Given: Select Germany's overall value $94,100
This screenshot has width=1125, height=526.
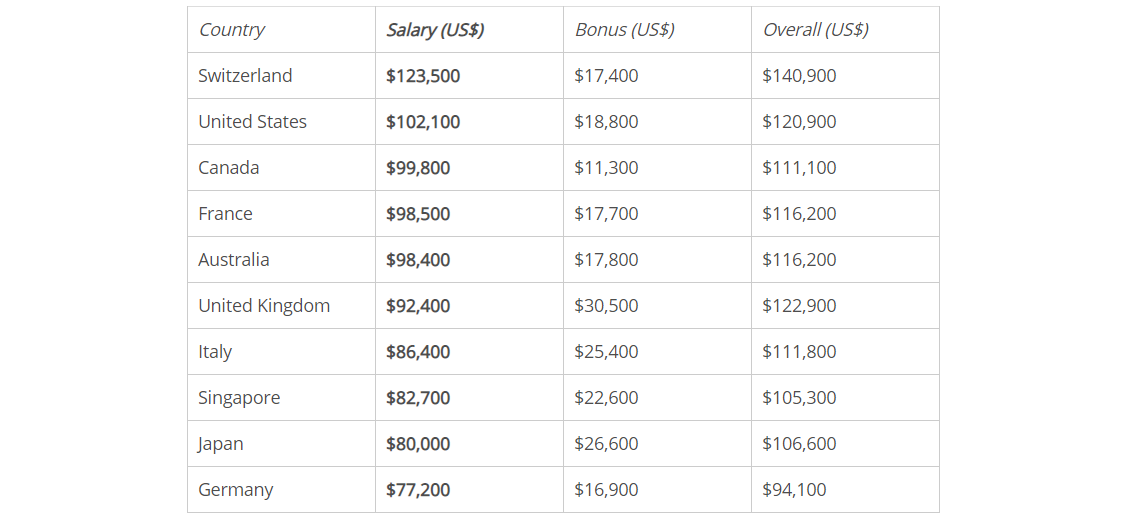Looking at the screenshot, I should [794, 490].
